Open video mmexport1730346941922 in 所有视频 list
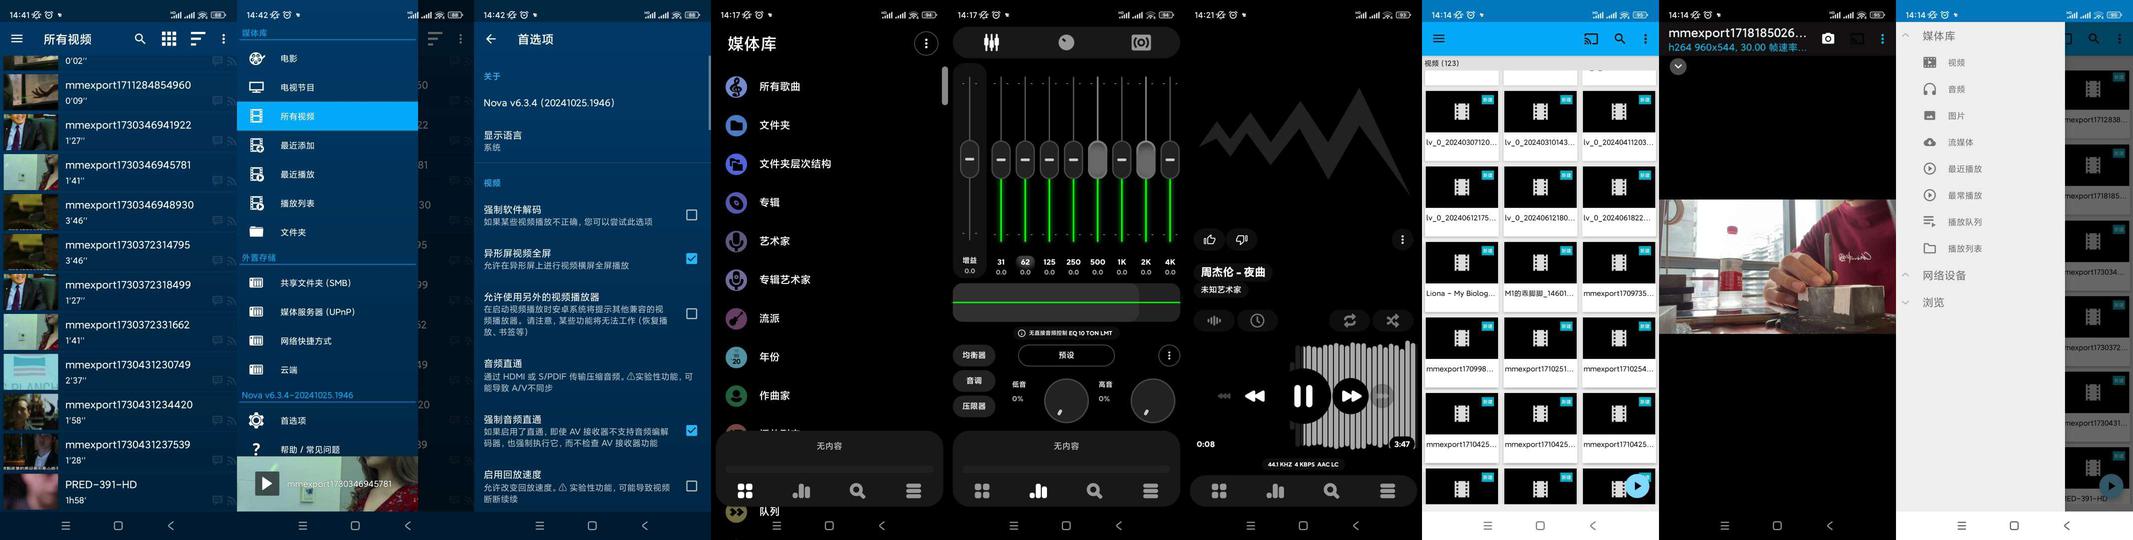Screen dimensions: 2133x540 pyautogui.click(x=118, y=131)
